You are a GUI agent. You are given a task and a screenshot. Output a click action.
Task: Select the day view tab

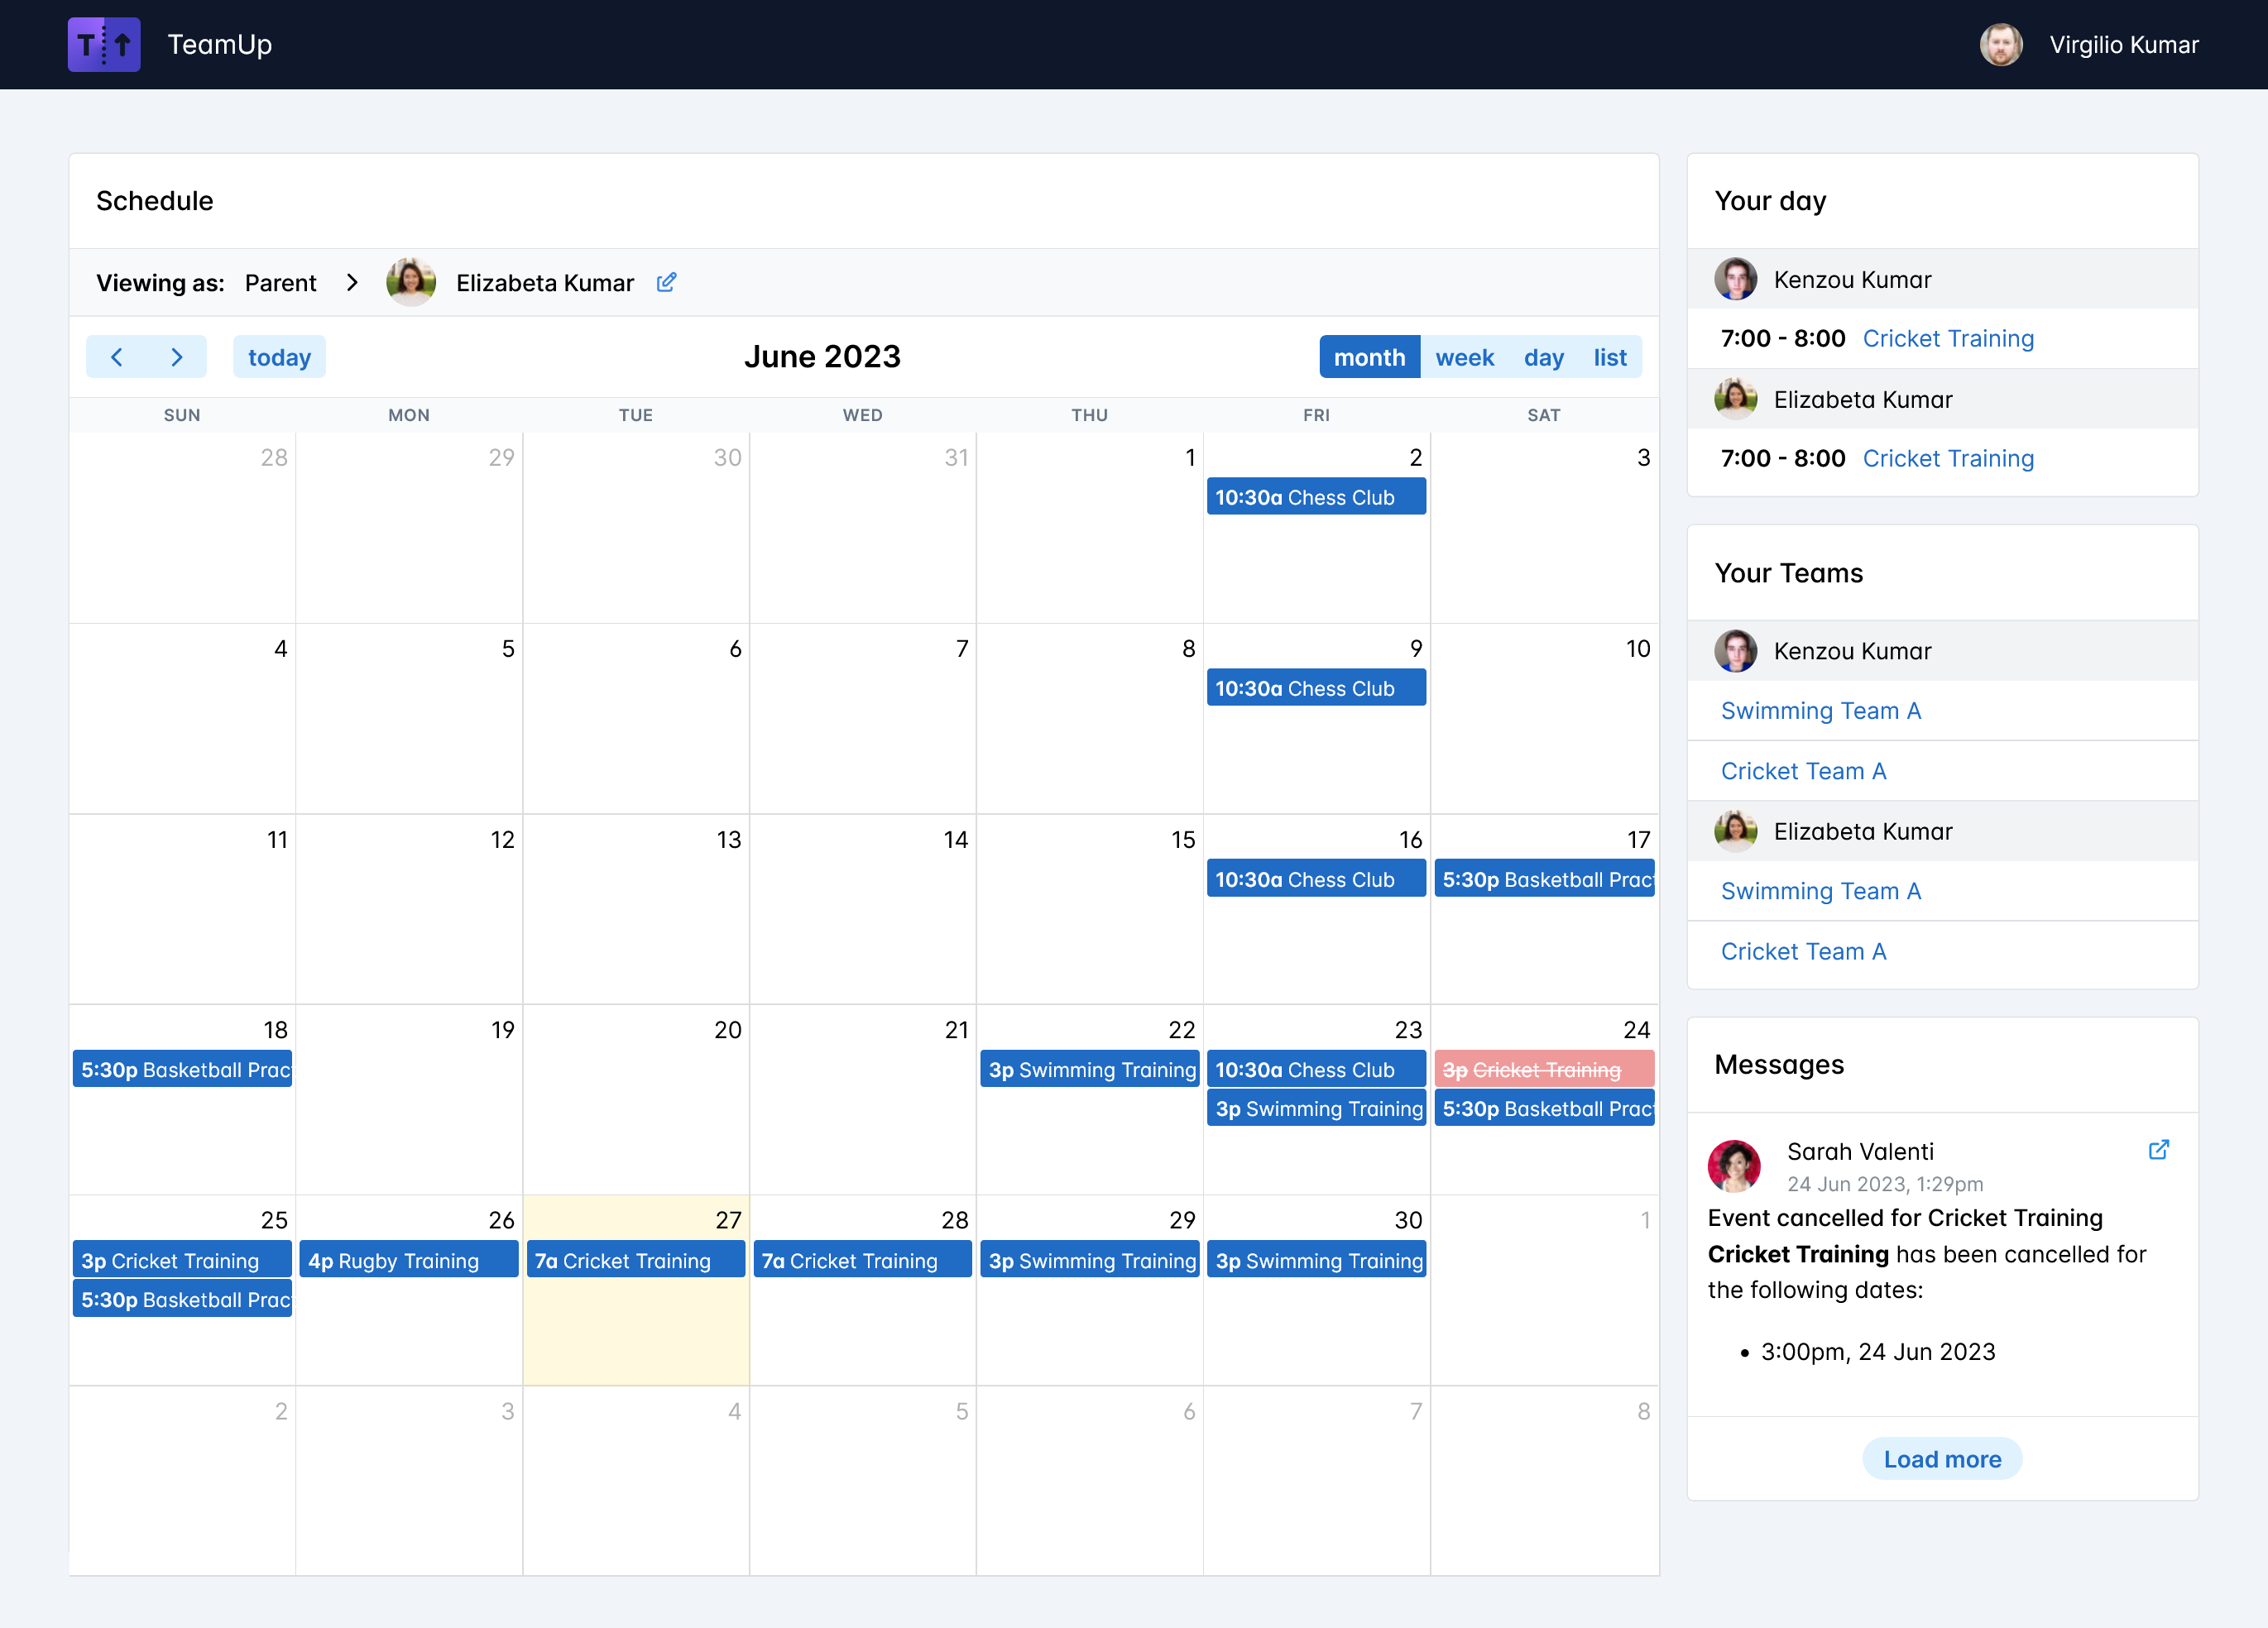tap(1543, 357)
